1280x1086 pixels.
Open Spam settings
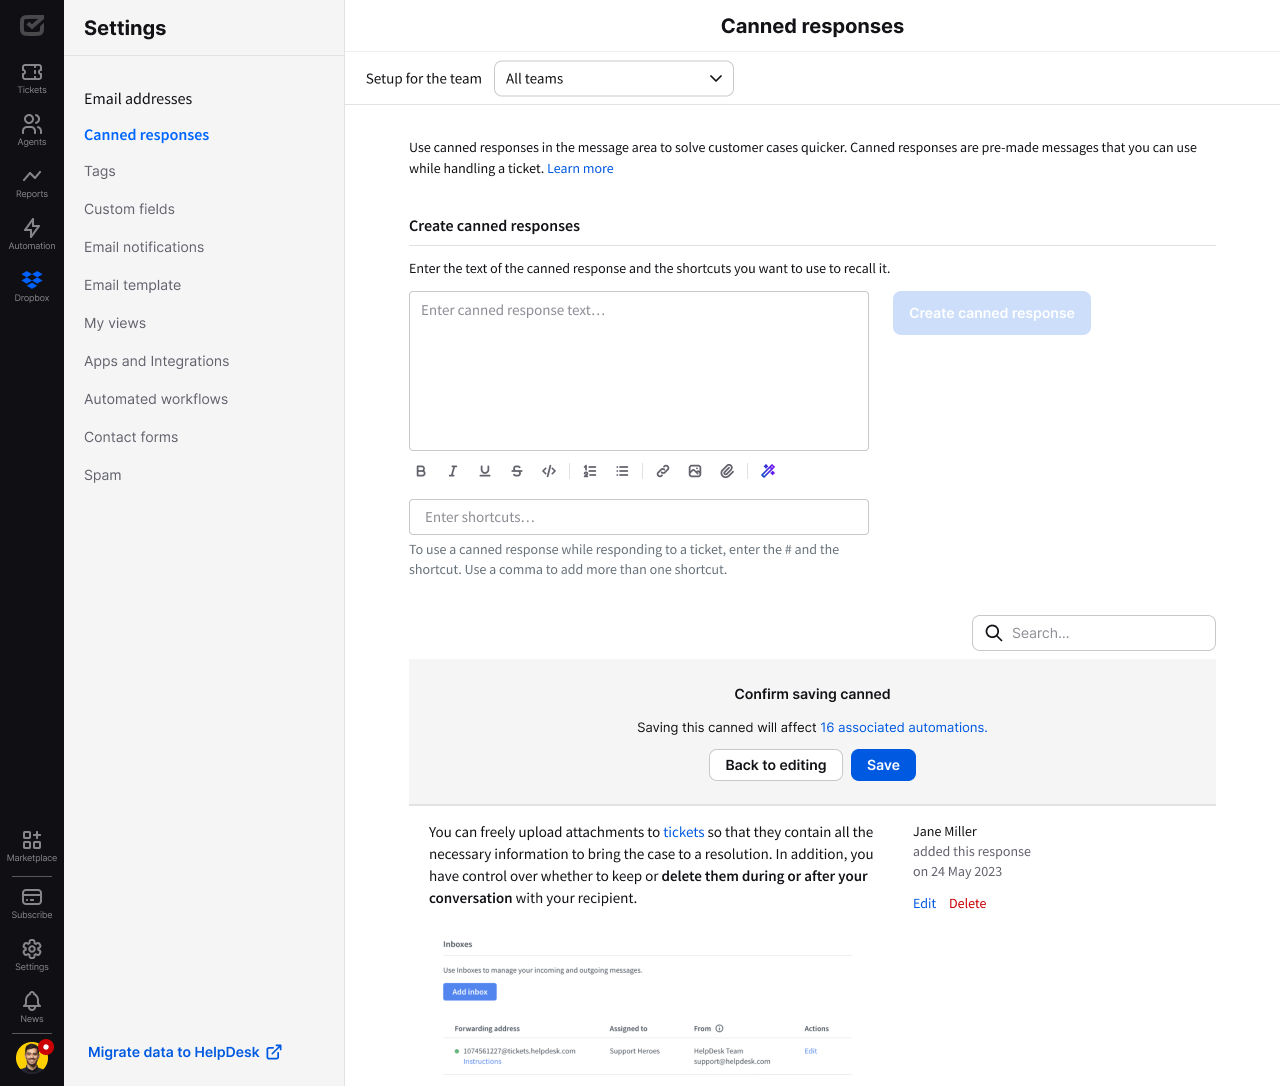click(103, 475)
